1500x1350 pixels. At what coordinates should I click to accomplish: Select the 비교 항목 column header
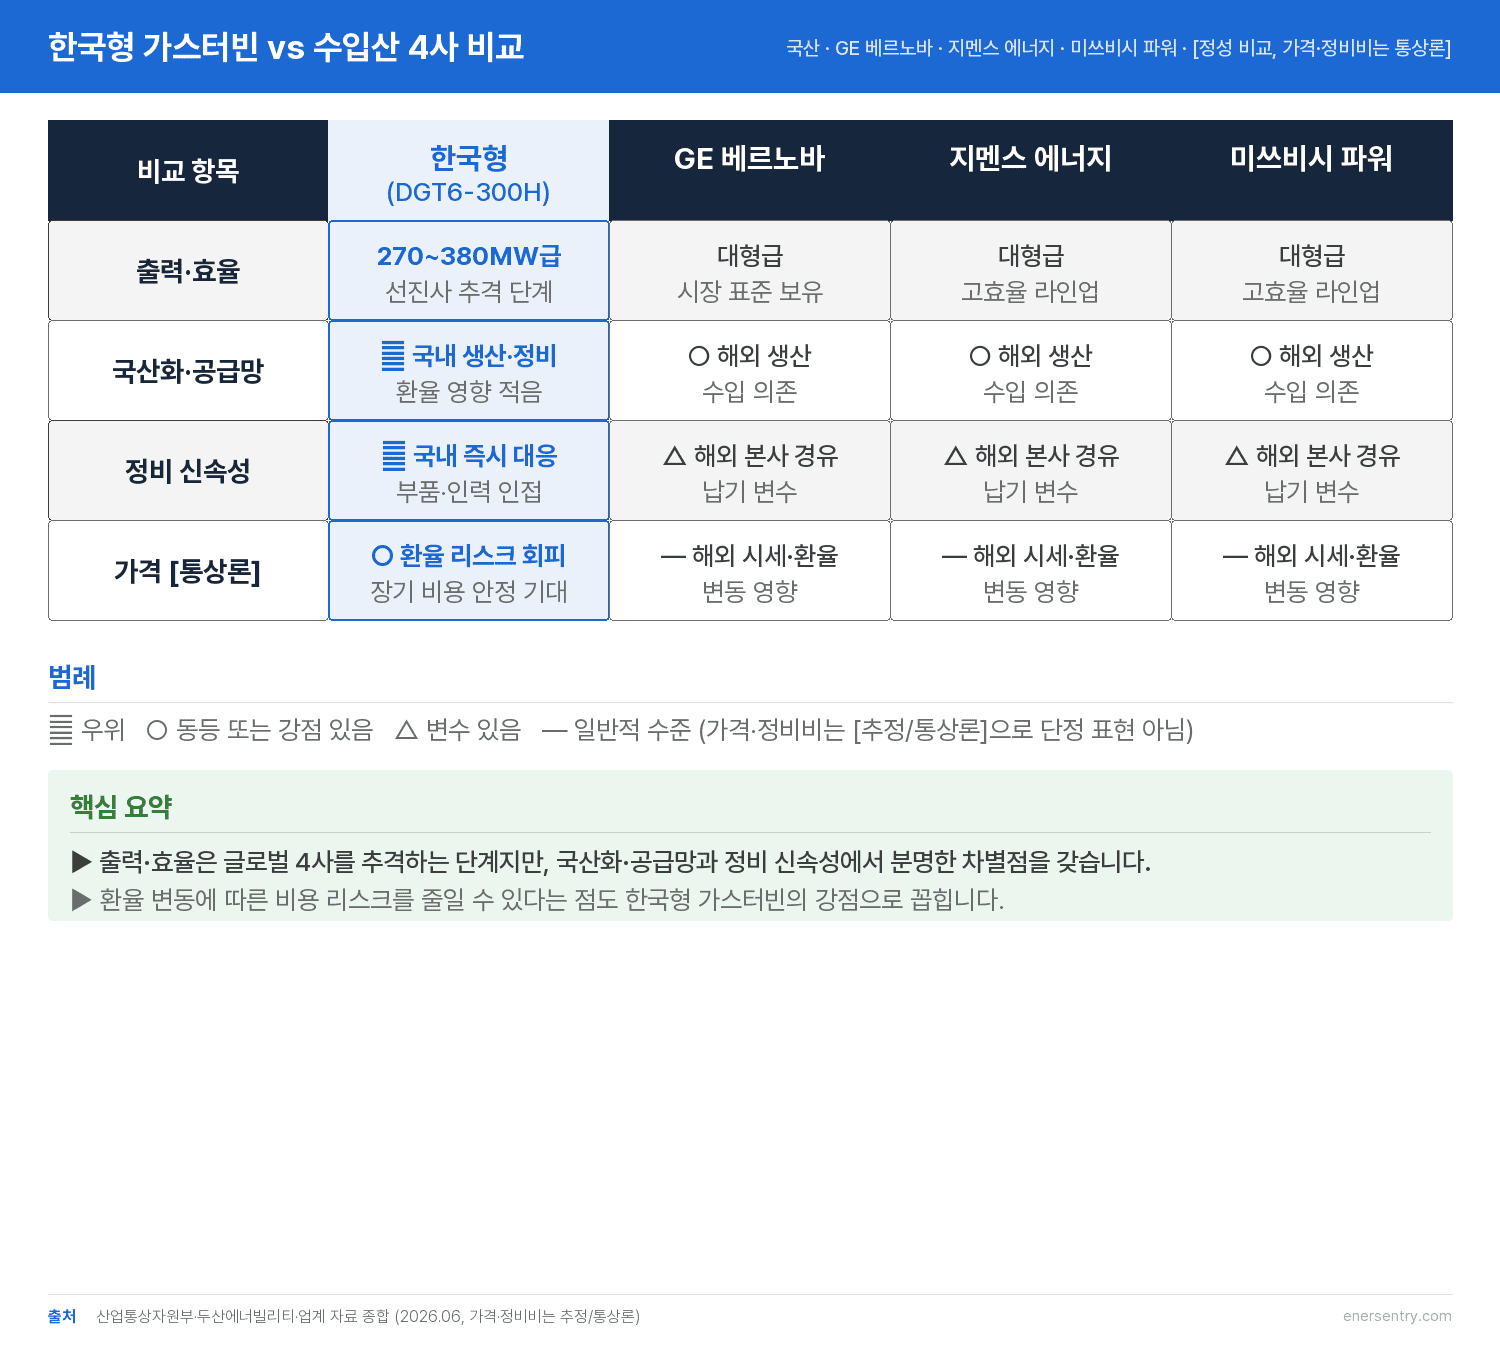pos(188,171)
